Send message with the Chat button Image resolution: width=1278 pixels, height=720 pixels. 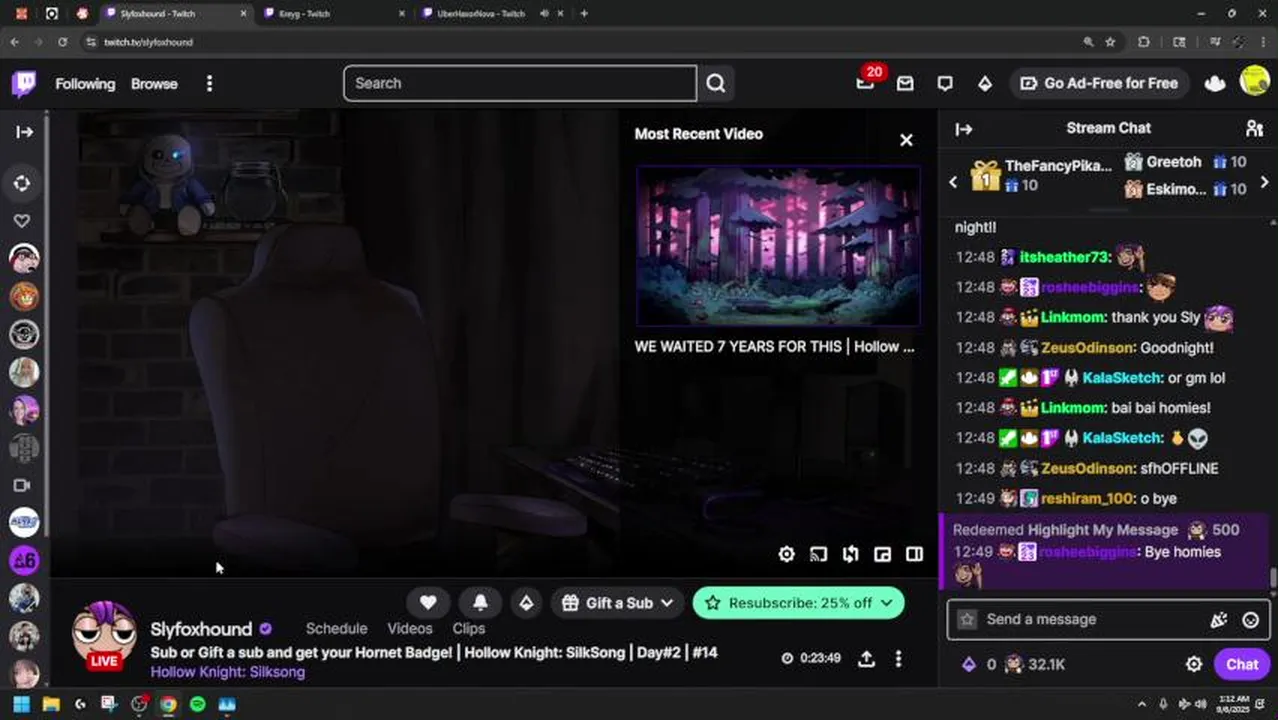(x=1242, y=664)
